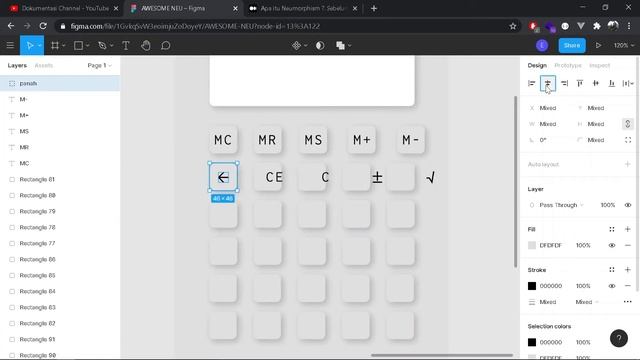This screenshot has height=360, width=640.
Task: Expand Move tool options arrow
Action: tap(40, 46)
